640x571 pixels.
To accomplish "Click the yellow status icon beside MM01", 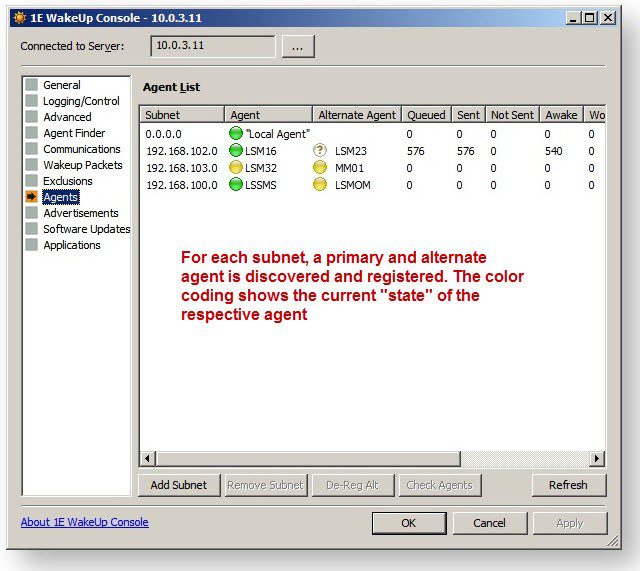I will pos(320,167).
